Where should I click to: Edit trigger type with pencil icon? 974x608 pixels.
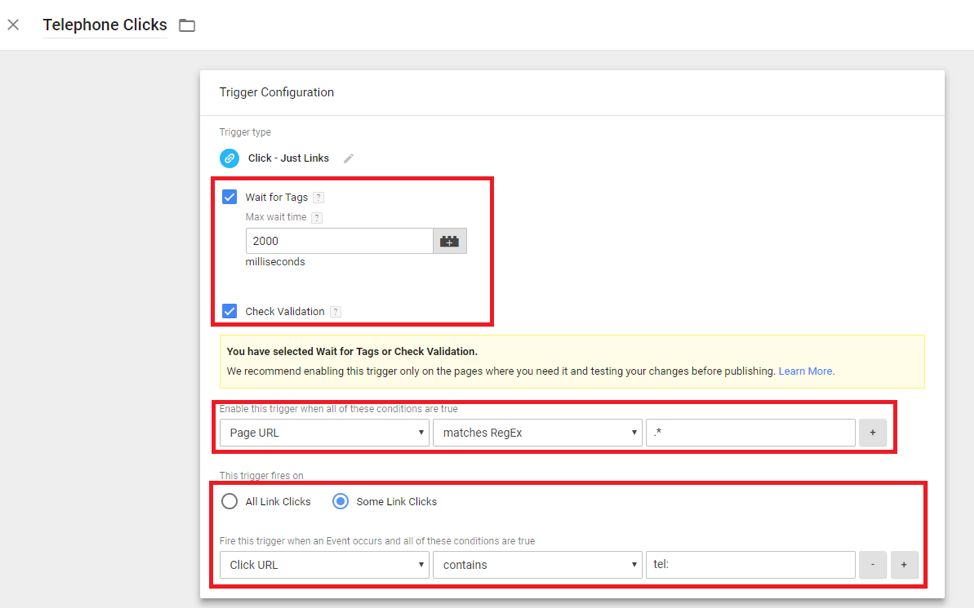pos(348,158)
